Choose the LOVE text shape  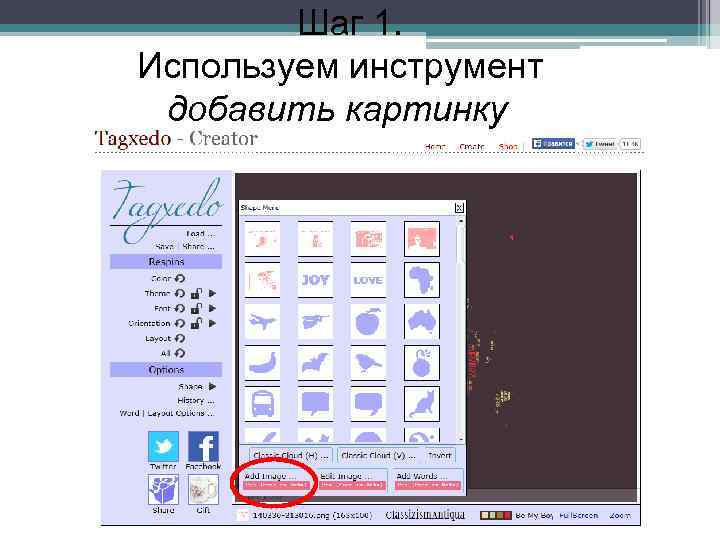368,280
